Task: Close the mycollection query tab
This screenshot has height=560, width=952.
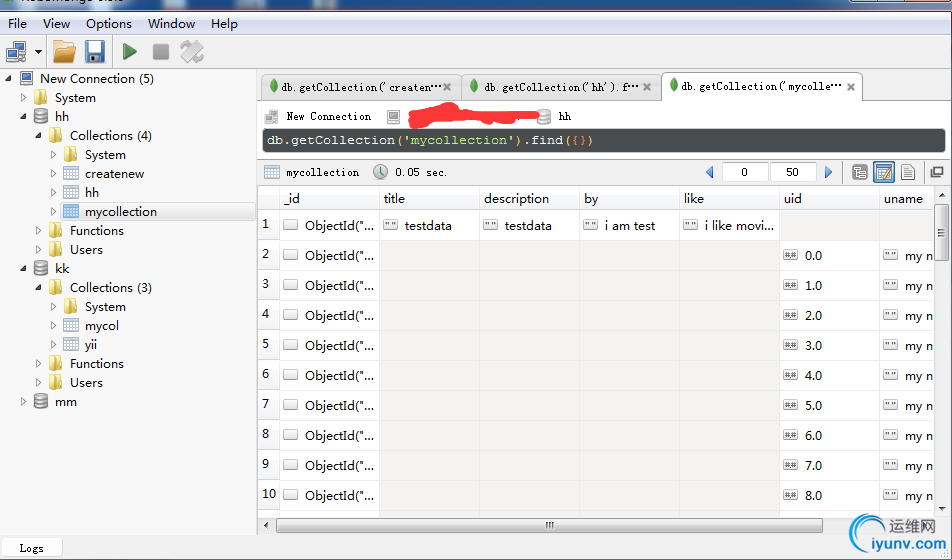Action: pos(851,87)
